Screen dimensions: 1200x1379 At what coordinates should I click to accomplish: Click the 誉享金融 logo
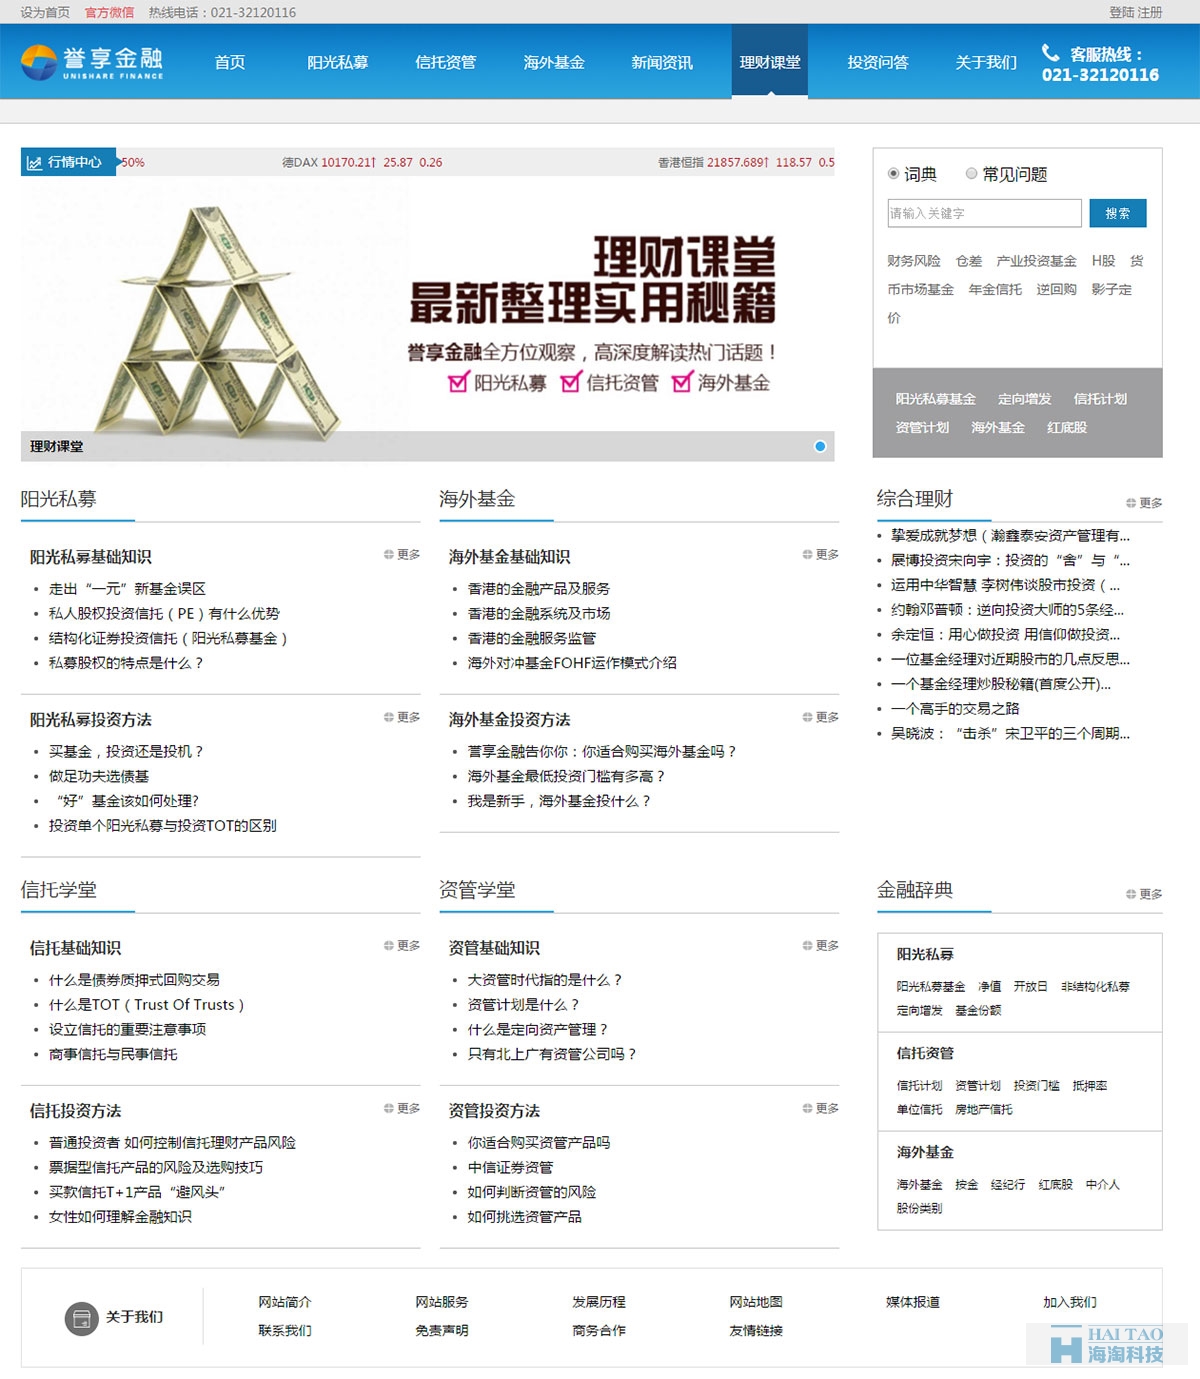pos(92,62)
